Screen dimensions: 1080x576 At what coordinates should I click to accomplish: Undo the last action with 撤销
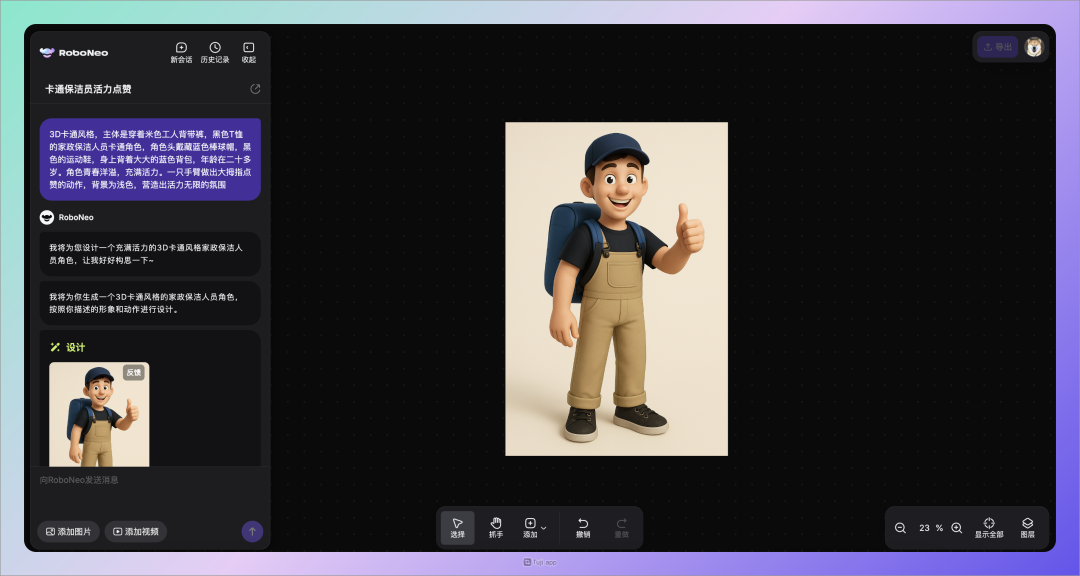coord(583,527)
